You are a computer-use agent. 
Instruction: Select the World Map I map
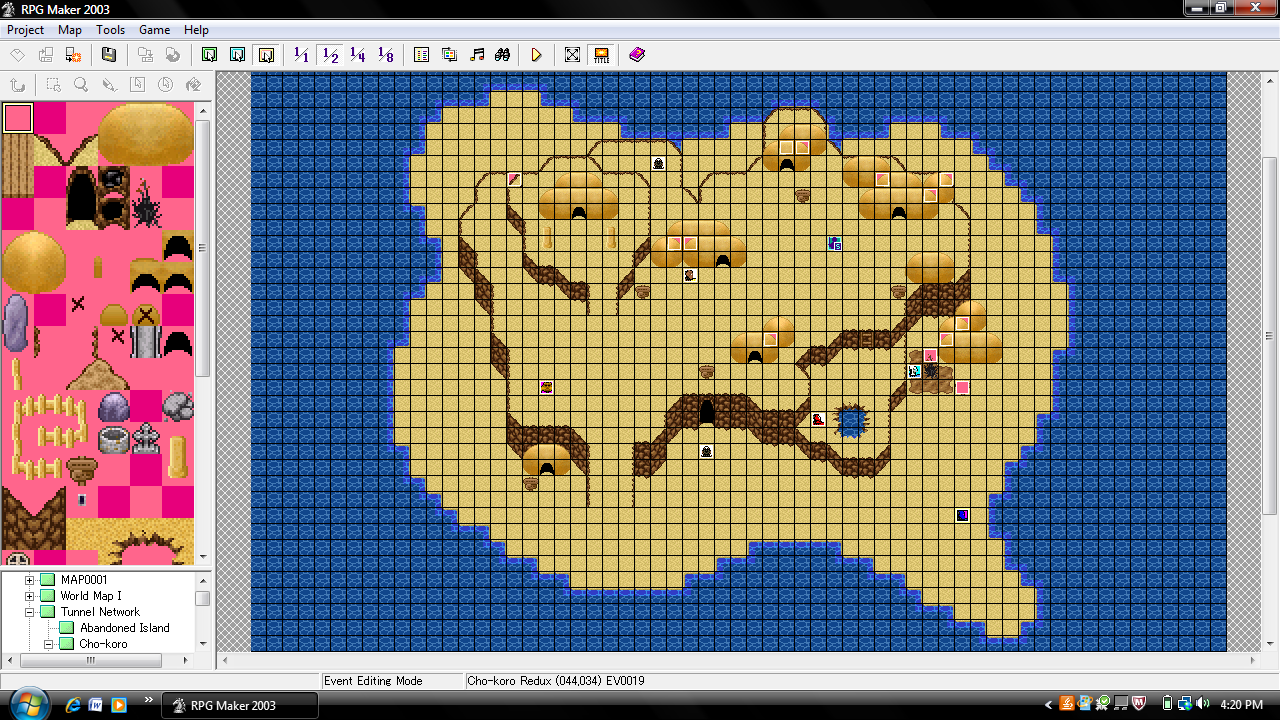(91, 596)
